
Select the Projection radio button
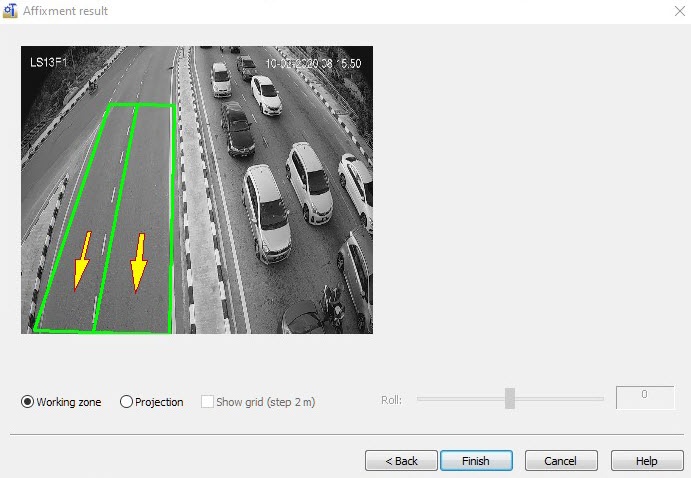pos(126,402)
